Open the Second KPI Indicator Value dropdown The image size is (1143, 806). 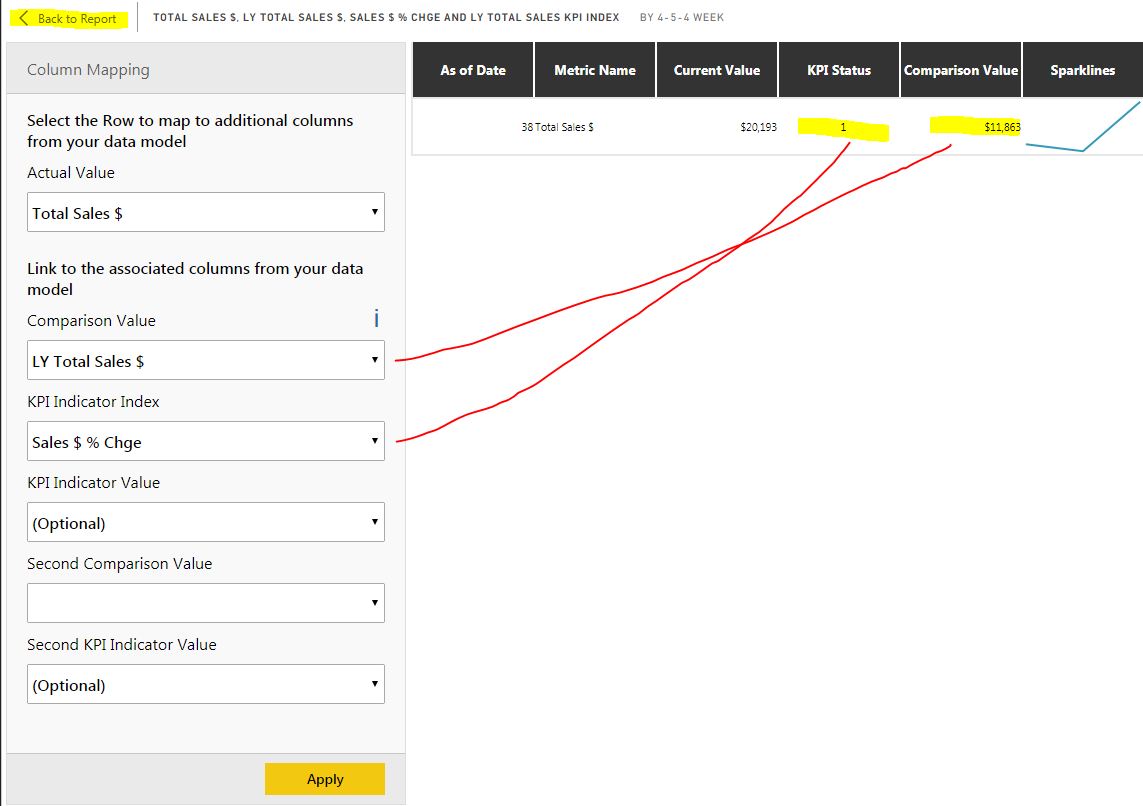pyautogui.click(x=206, y=684)
